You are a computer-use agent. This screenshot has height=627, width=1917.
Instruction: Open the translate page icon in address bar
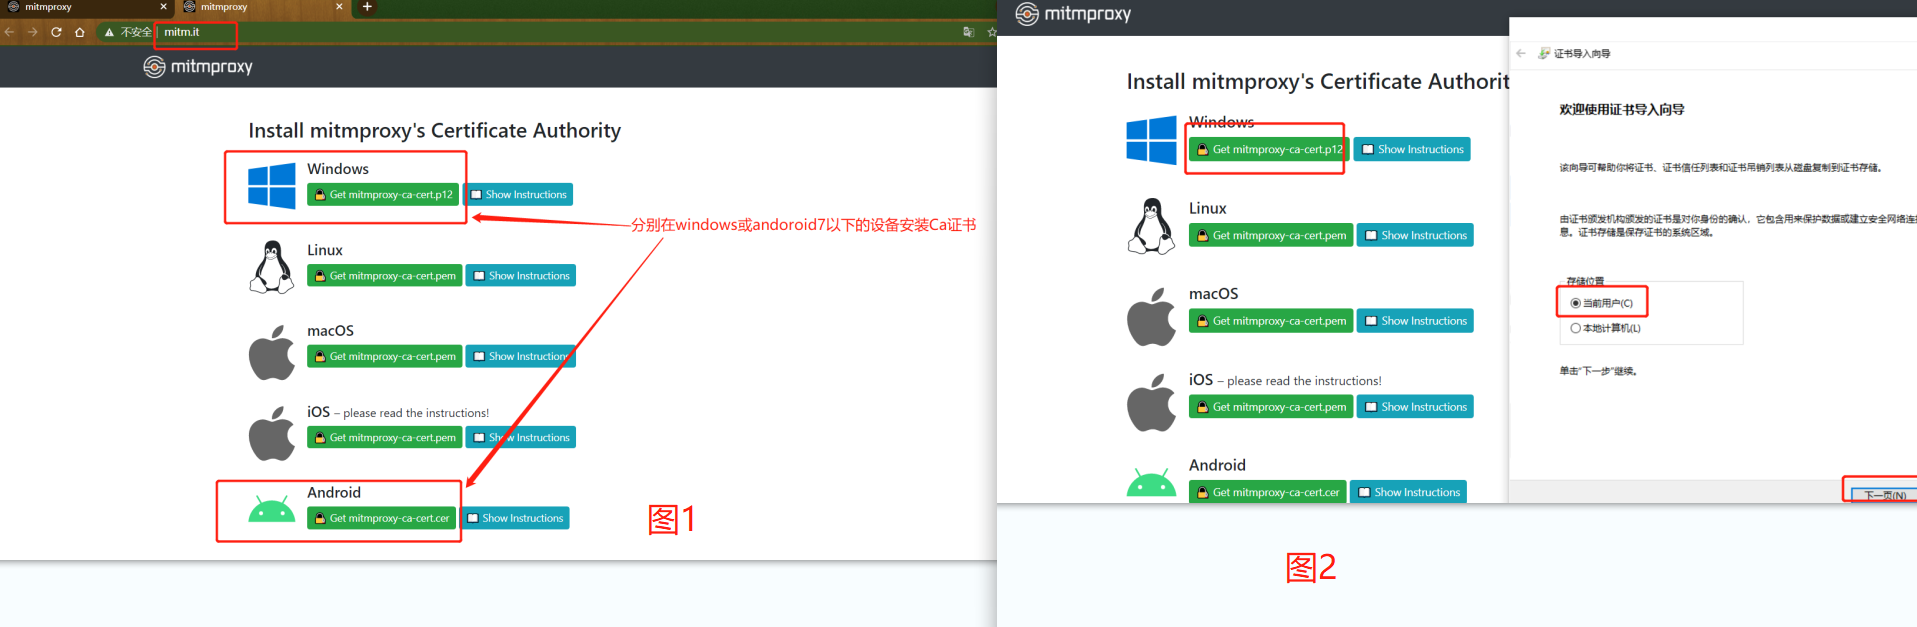[x=968, y=32]
